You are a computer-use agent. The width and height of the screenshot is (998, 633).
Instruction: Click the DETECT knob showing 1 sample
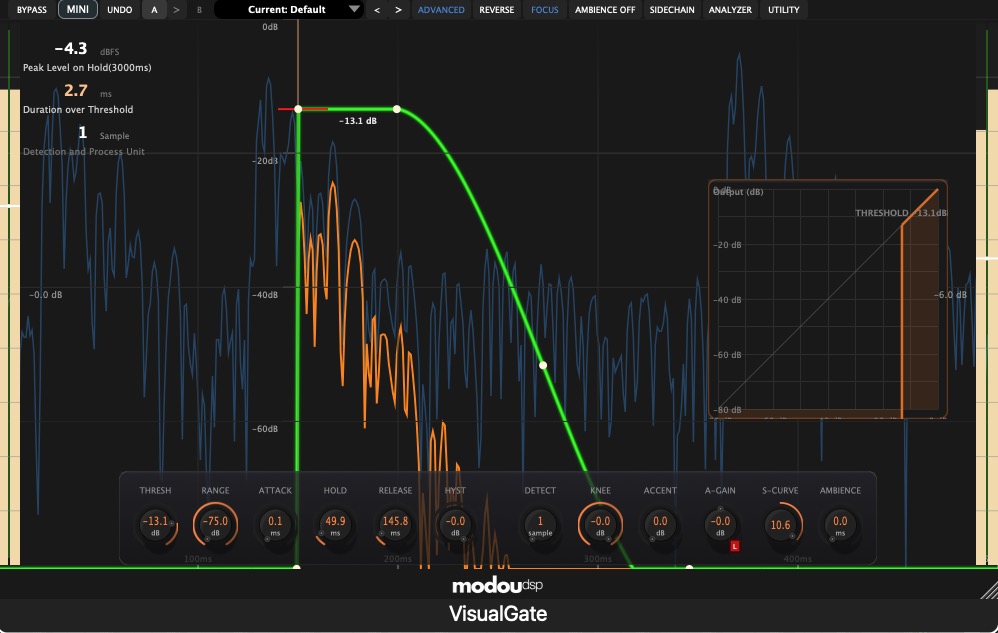[540, 525]
